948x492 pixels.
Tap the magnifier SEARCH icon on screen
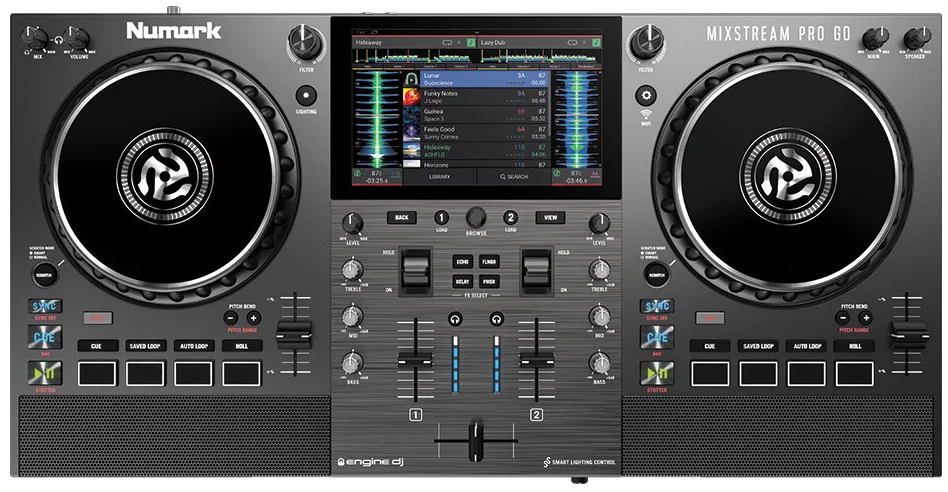[502, 176]
